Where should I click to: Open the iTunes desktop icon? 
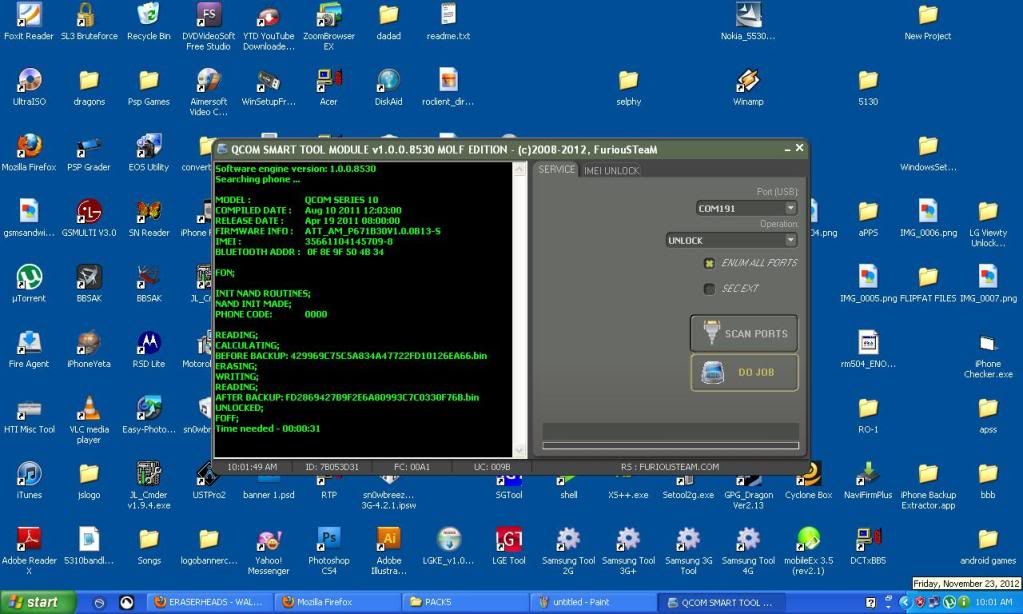tap(29, 474)
